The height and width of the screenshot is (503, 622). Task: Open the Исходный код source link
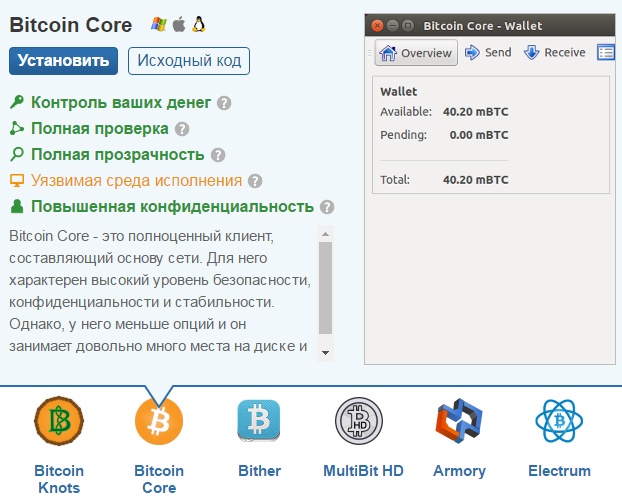coord(189,61)
